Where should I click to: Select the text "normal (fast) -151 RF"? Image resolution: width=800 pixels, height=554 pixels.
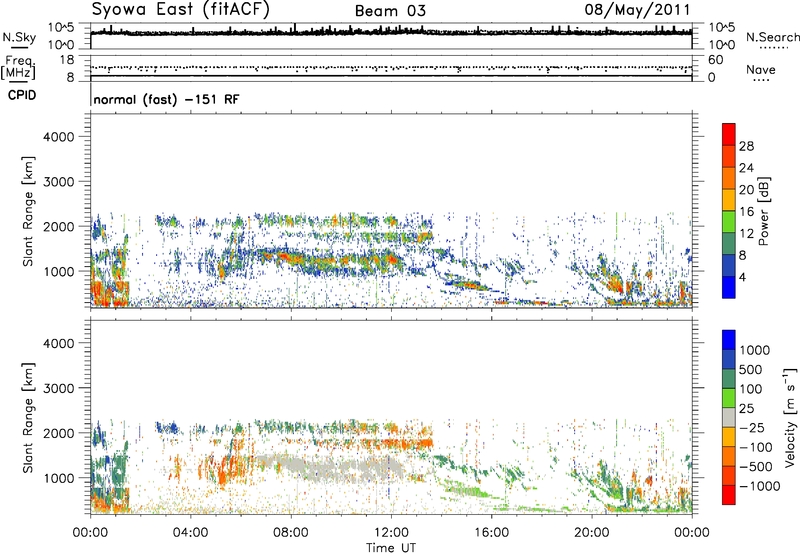coord(166,99)
